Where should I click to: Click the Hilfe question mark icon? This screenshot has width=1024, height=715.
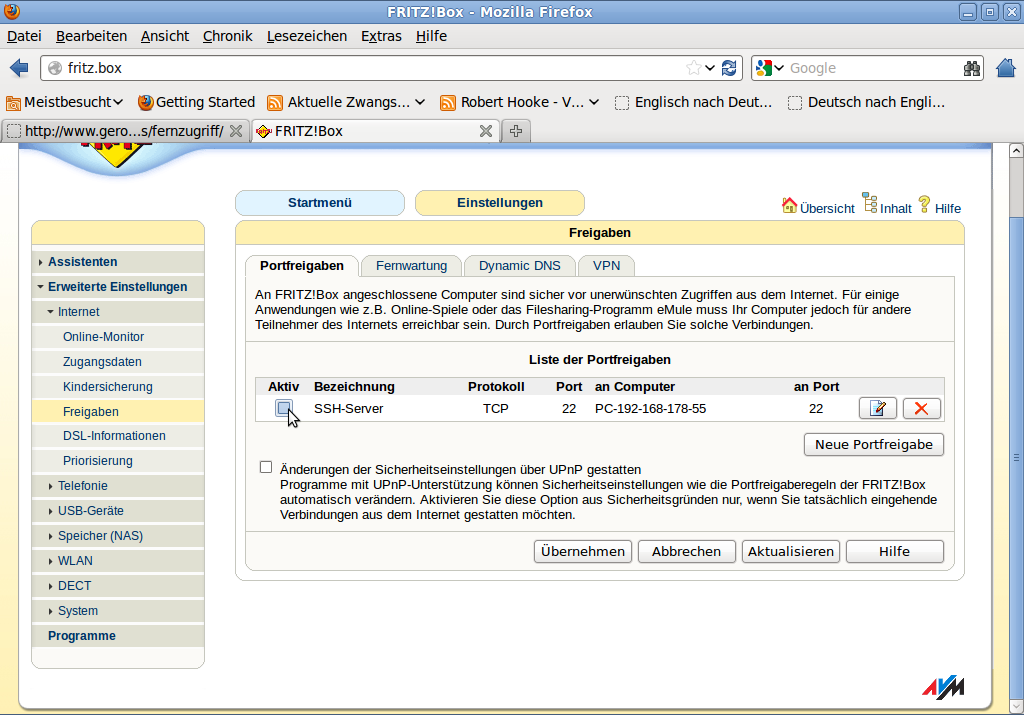click(924, 204)
